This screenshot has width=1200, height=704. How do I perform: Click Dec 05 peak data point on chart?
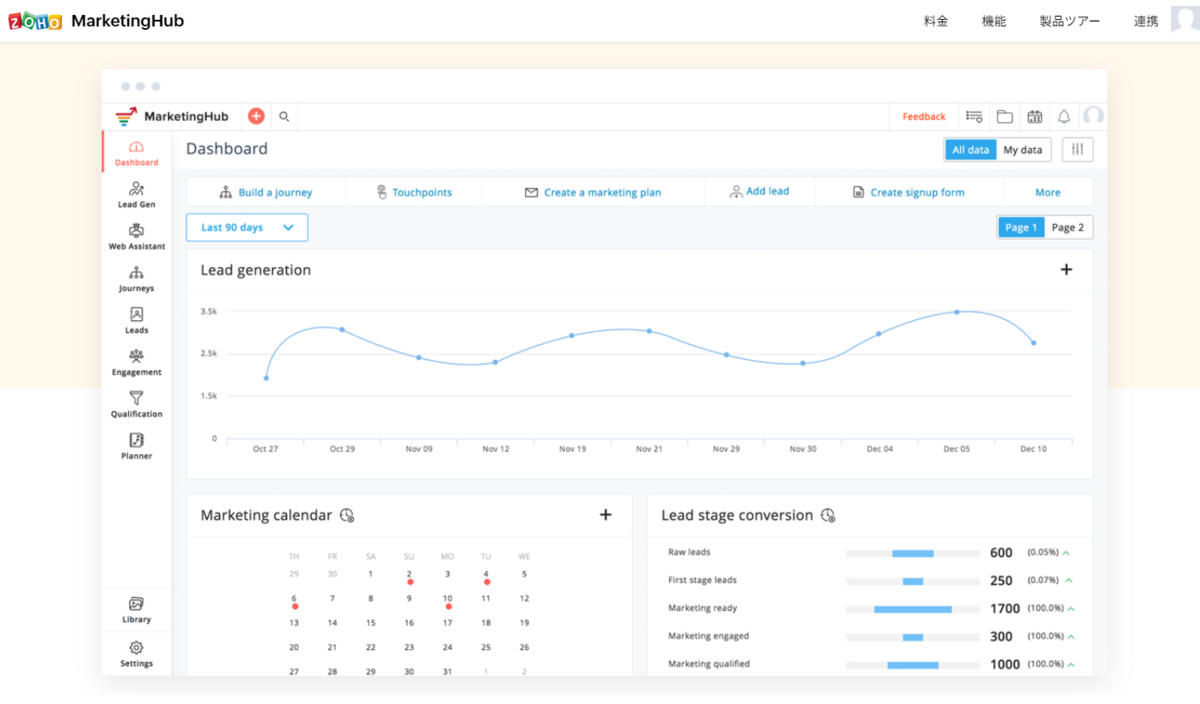(956, 312)
